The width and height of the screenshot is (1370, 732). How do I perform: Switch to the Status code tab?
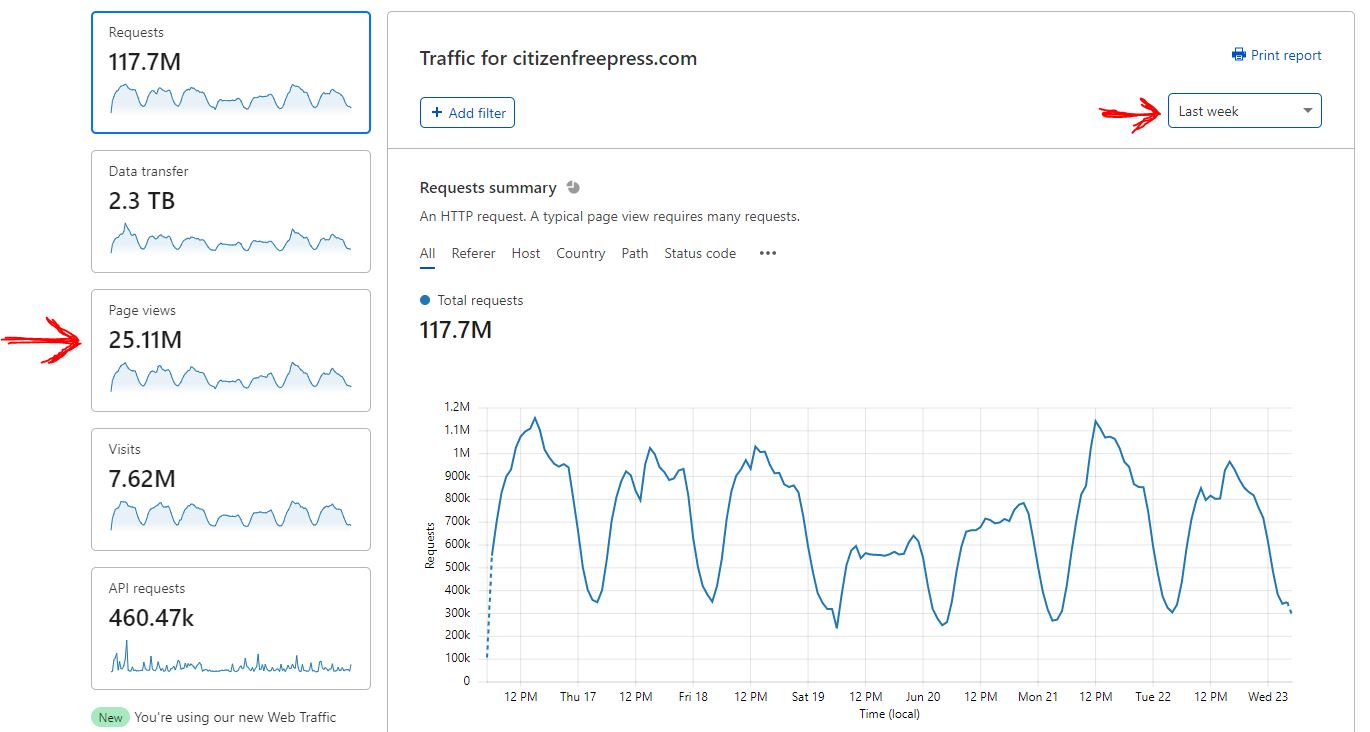pos(700,253)
